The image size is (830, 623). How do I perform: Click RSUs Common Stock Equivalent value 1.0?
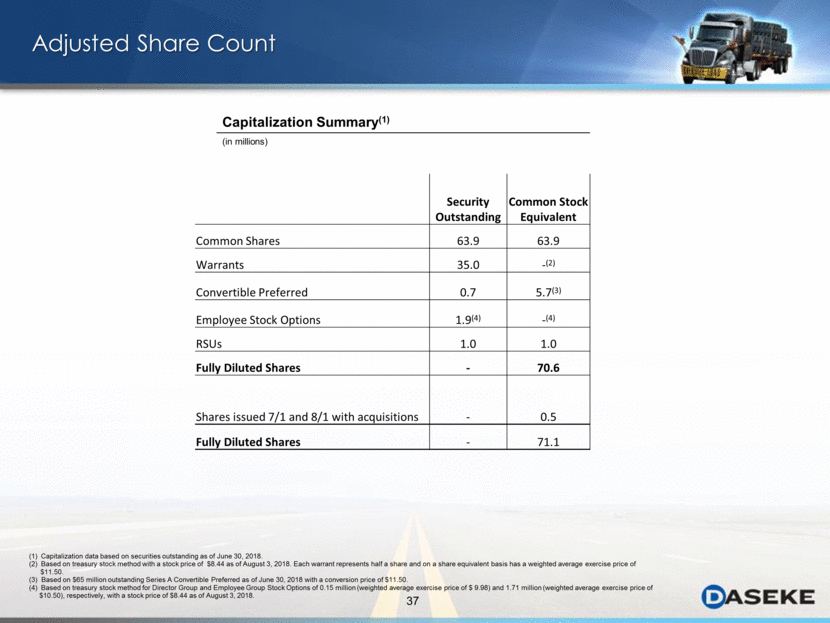[548, 344]
